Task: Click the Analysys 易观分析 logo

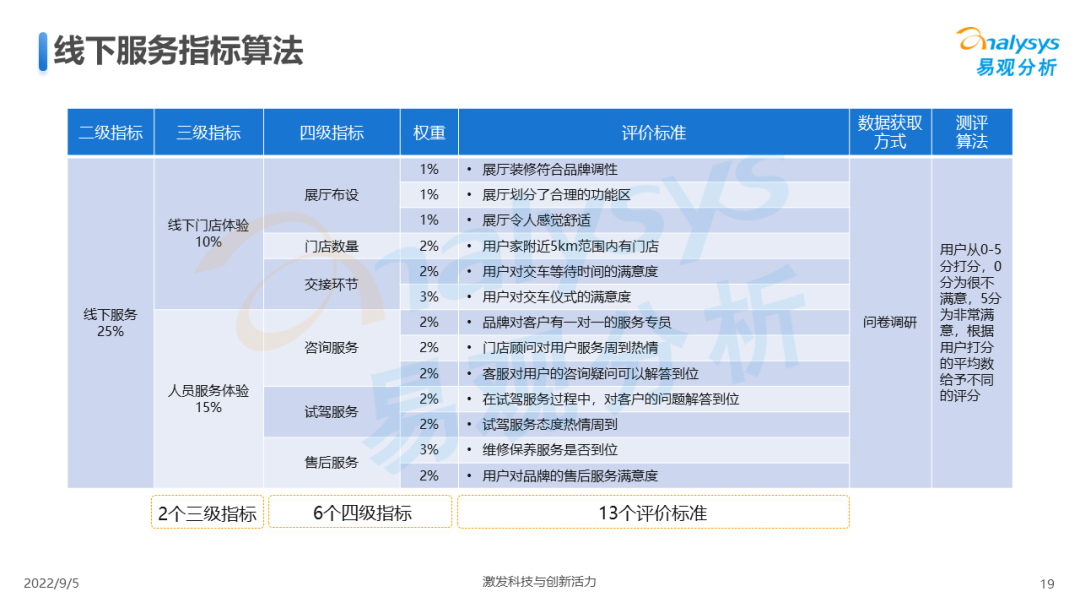Action: [1007, 51]
